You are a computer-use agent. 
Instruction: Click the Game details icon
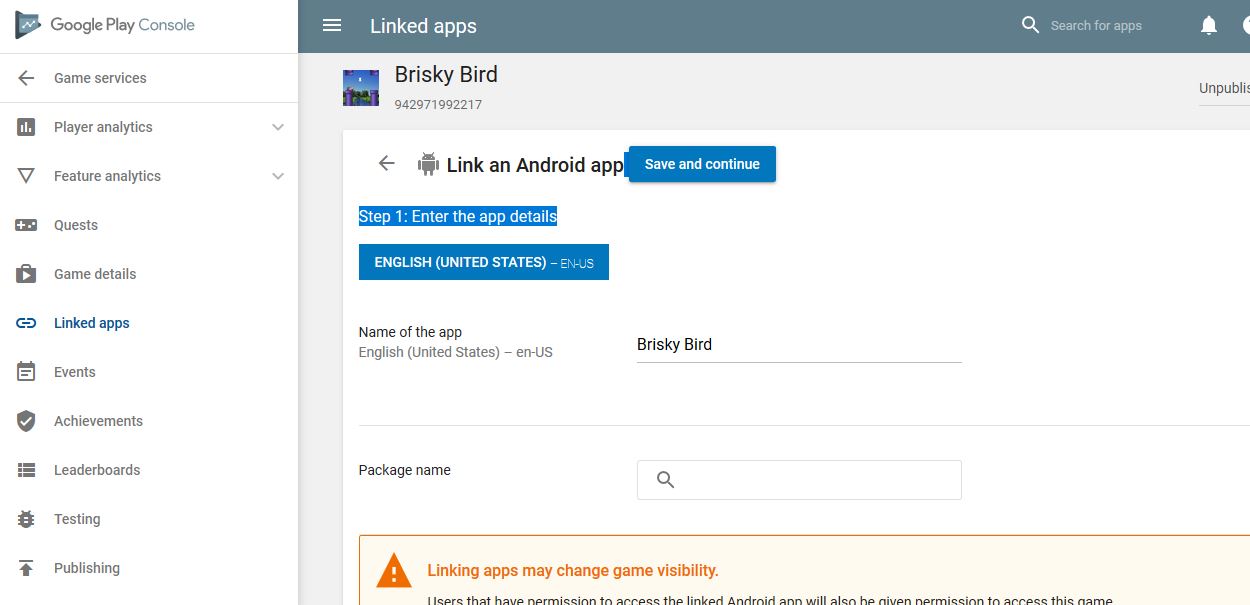pyautogui.click(x=27, y=274)
